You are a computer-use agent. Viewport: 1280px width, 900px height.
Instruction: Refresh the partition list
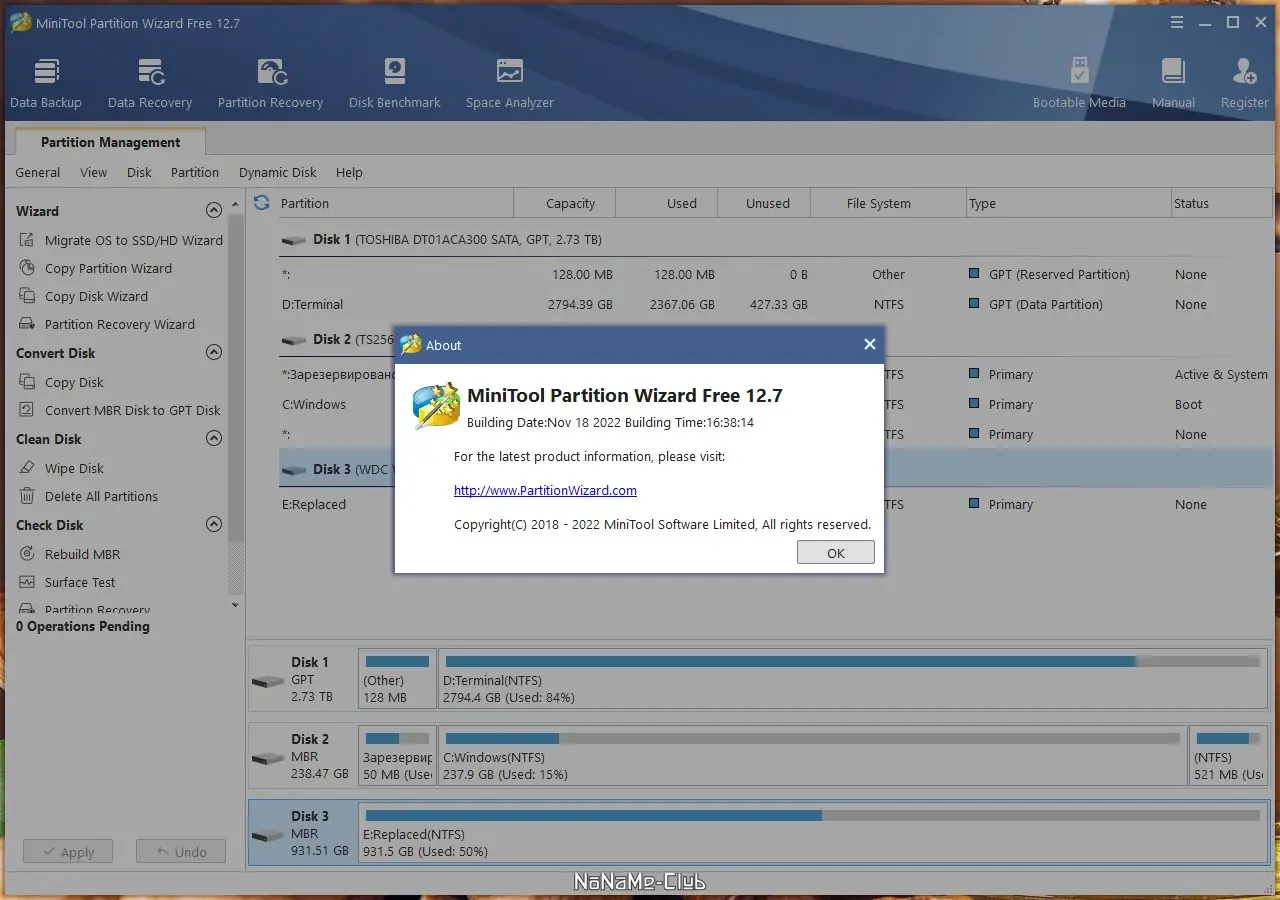coord(262,203)
